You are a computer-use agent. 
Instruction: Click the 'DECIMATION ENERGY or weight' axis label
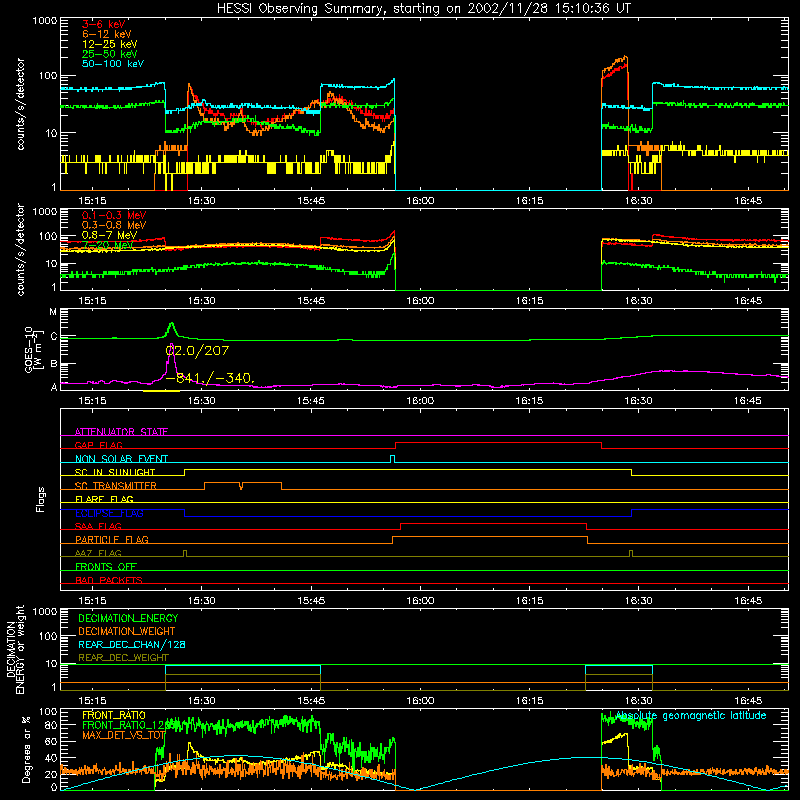(x=15, y=650)
